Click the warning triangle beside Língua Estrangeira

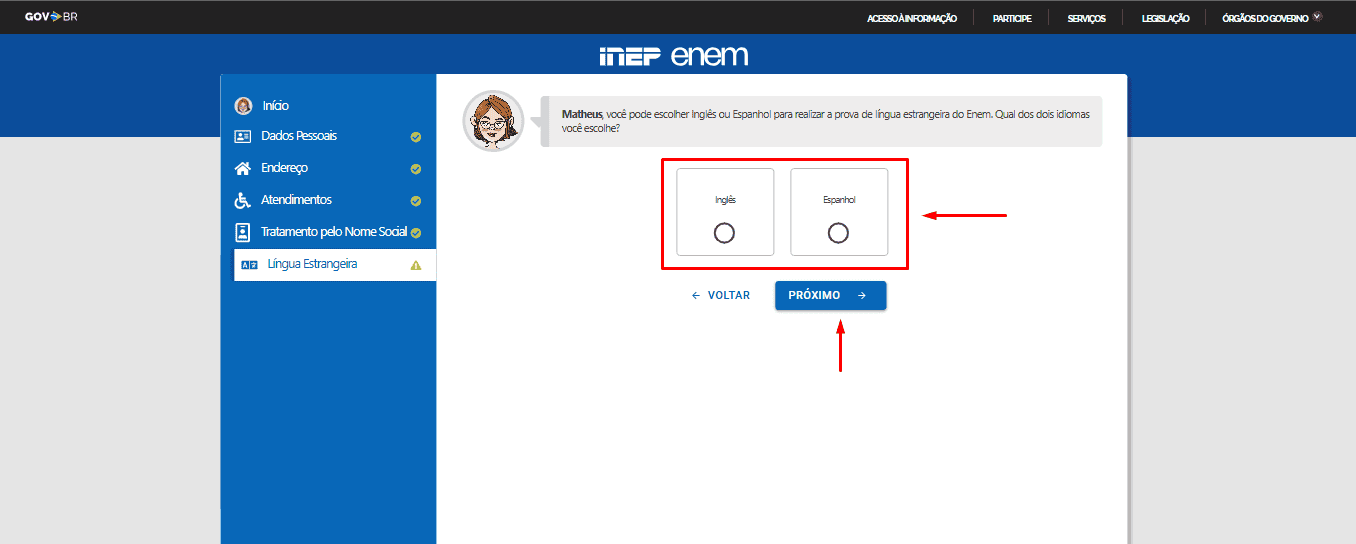[x=416, y=265]
